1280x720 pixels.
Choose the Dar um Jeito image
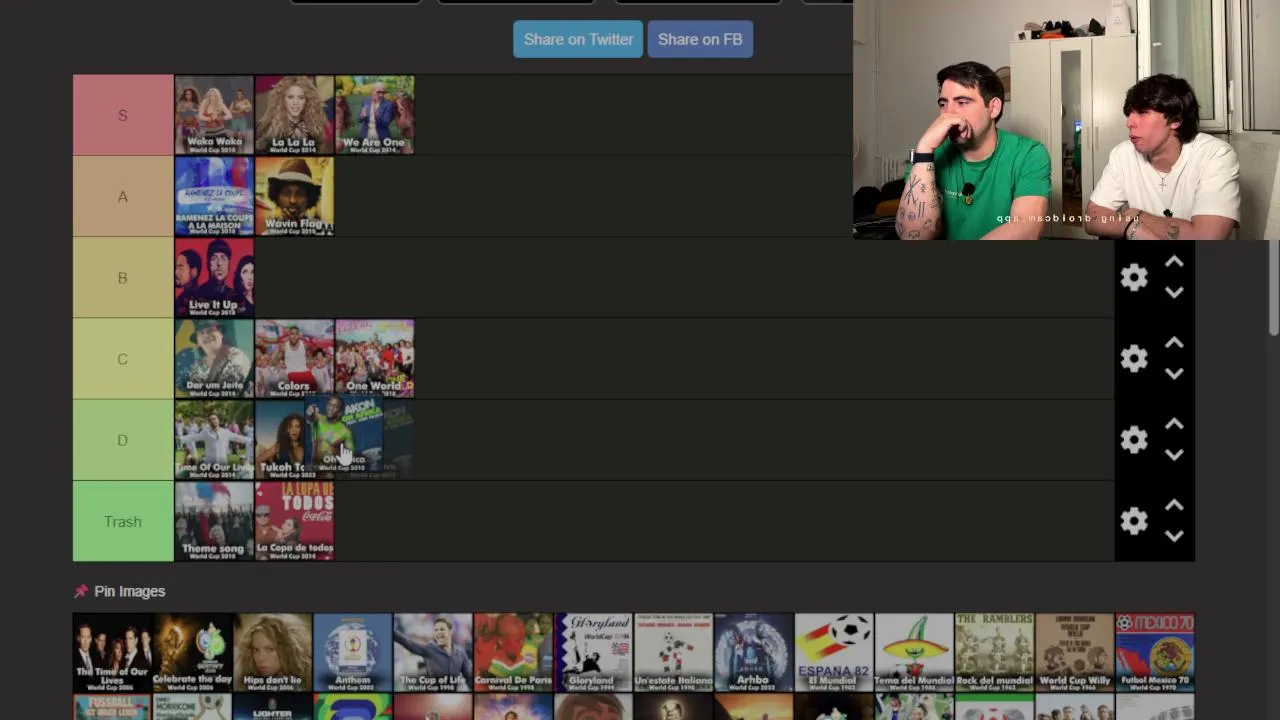click(214, 359)
